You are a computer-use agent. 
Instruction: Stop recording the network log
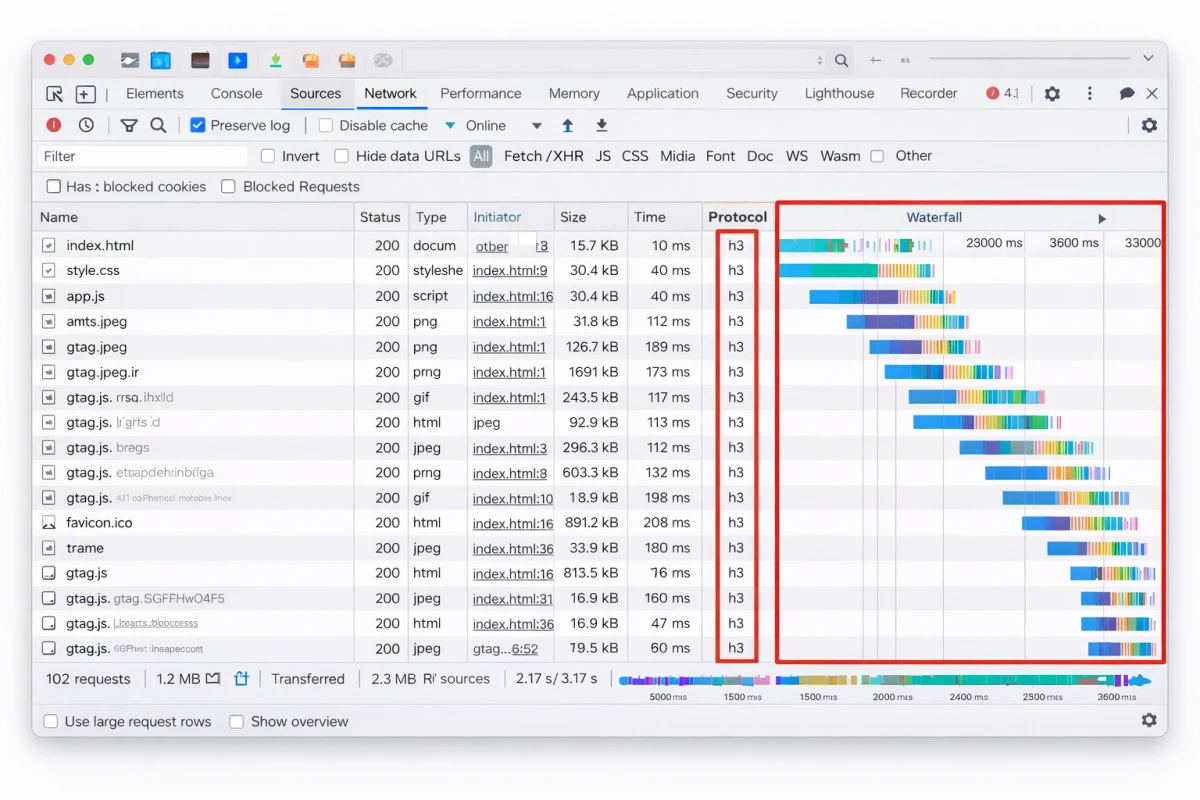click(53, 125)
